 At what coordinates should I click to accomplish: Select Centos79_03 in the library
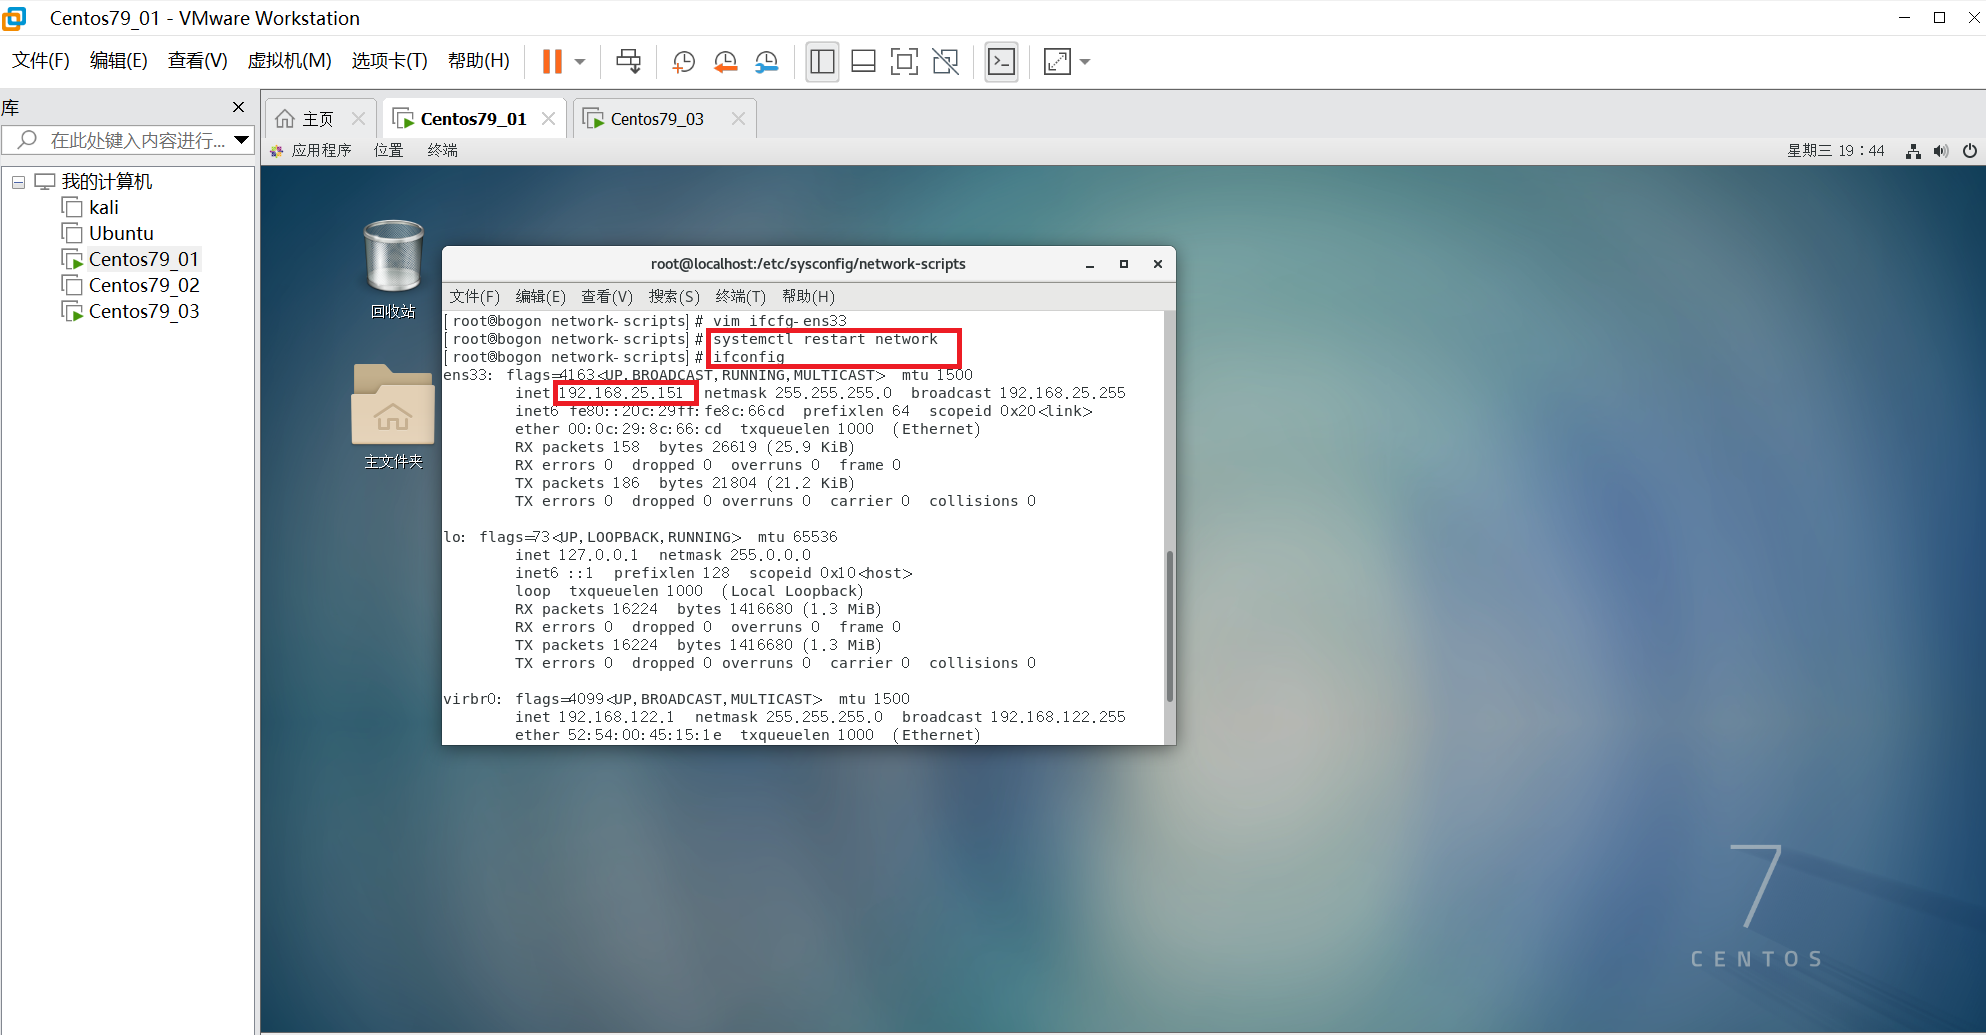(143, 312)
